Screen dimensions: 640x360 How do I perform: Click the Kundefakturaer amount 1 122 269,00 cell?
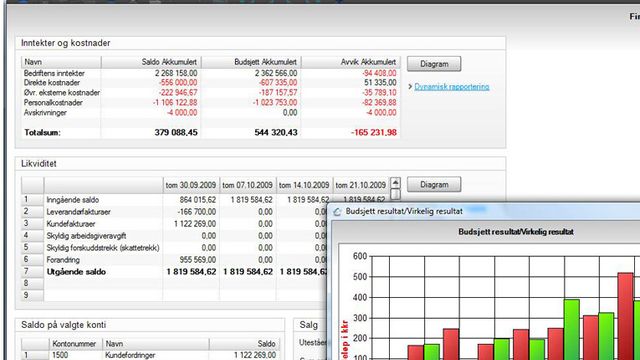191,224
